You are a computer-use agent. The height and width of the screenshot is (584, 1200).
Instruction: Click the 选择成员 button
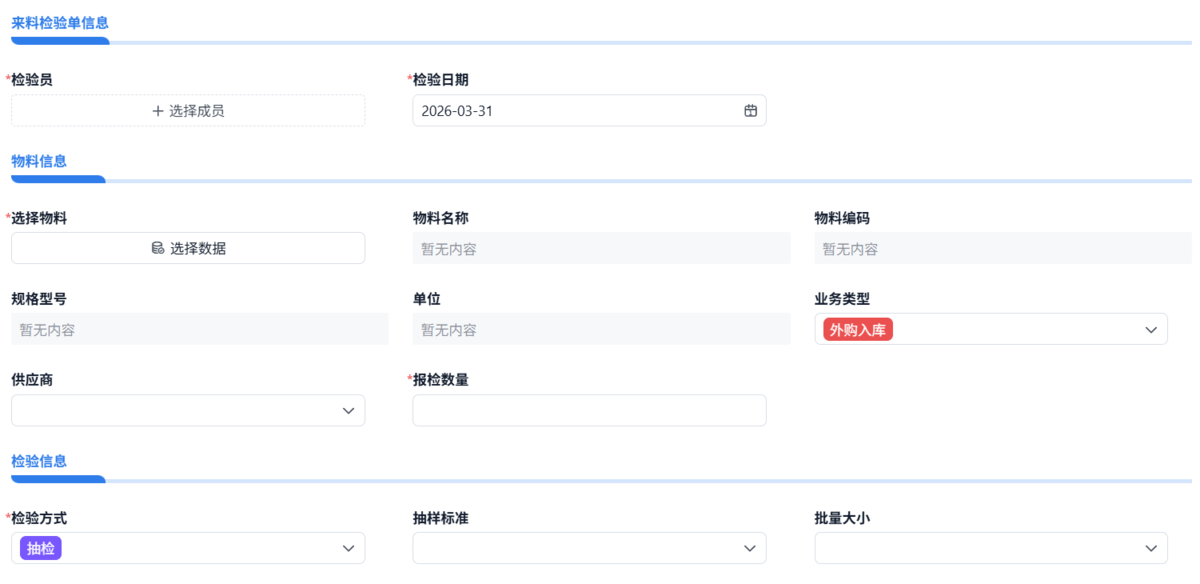point(188,109)
